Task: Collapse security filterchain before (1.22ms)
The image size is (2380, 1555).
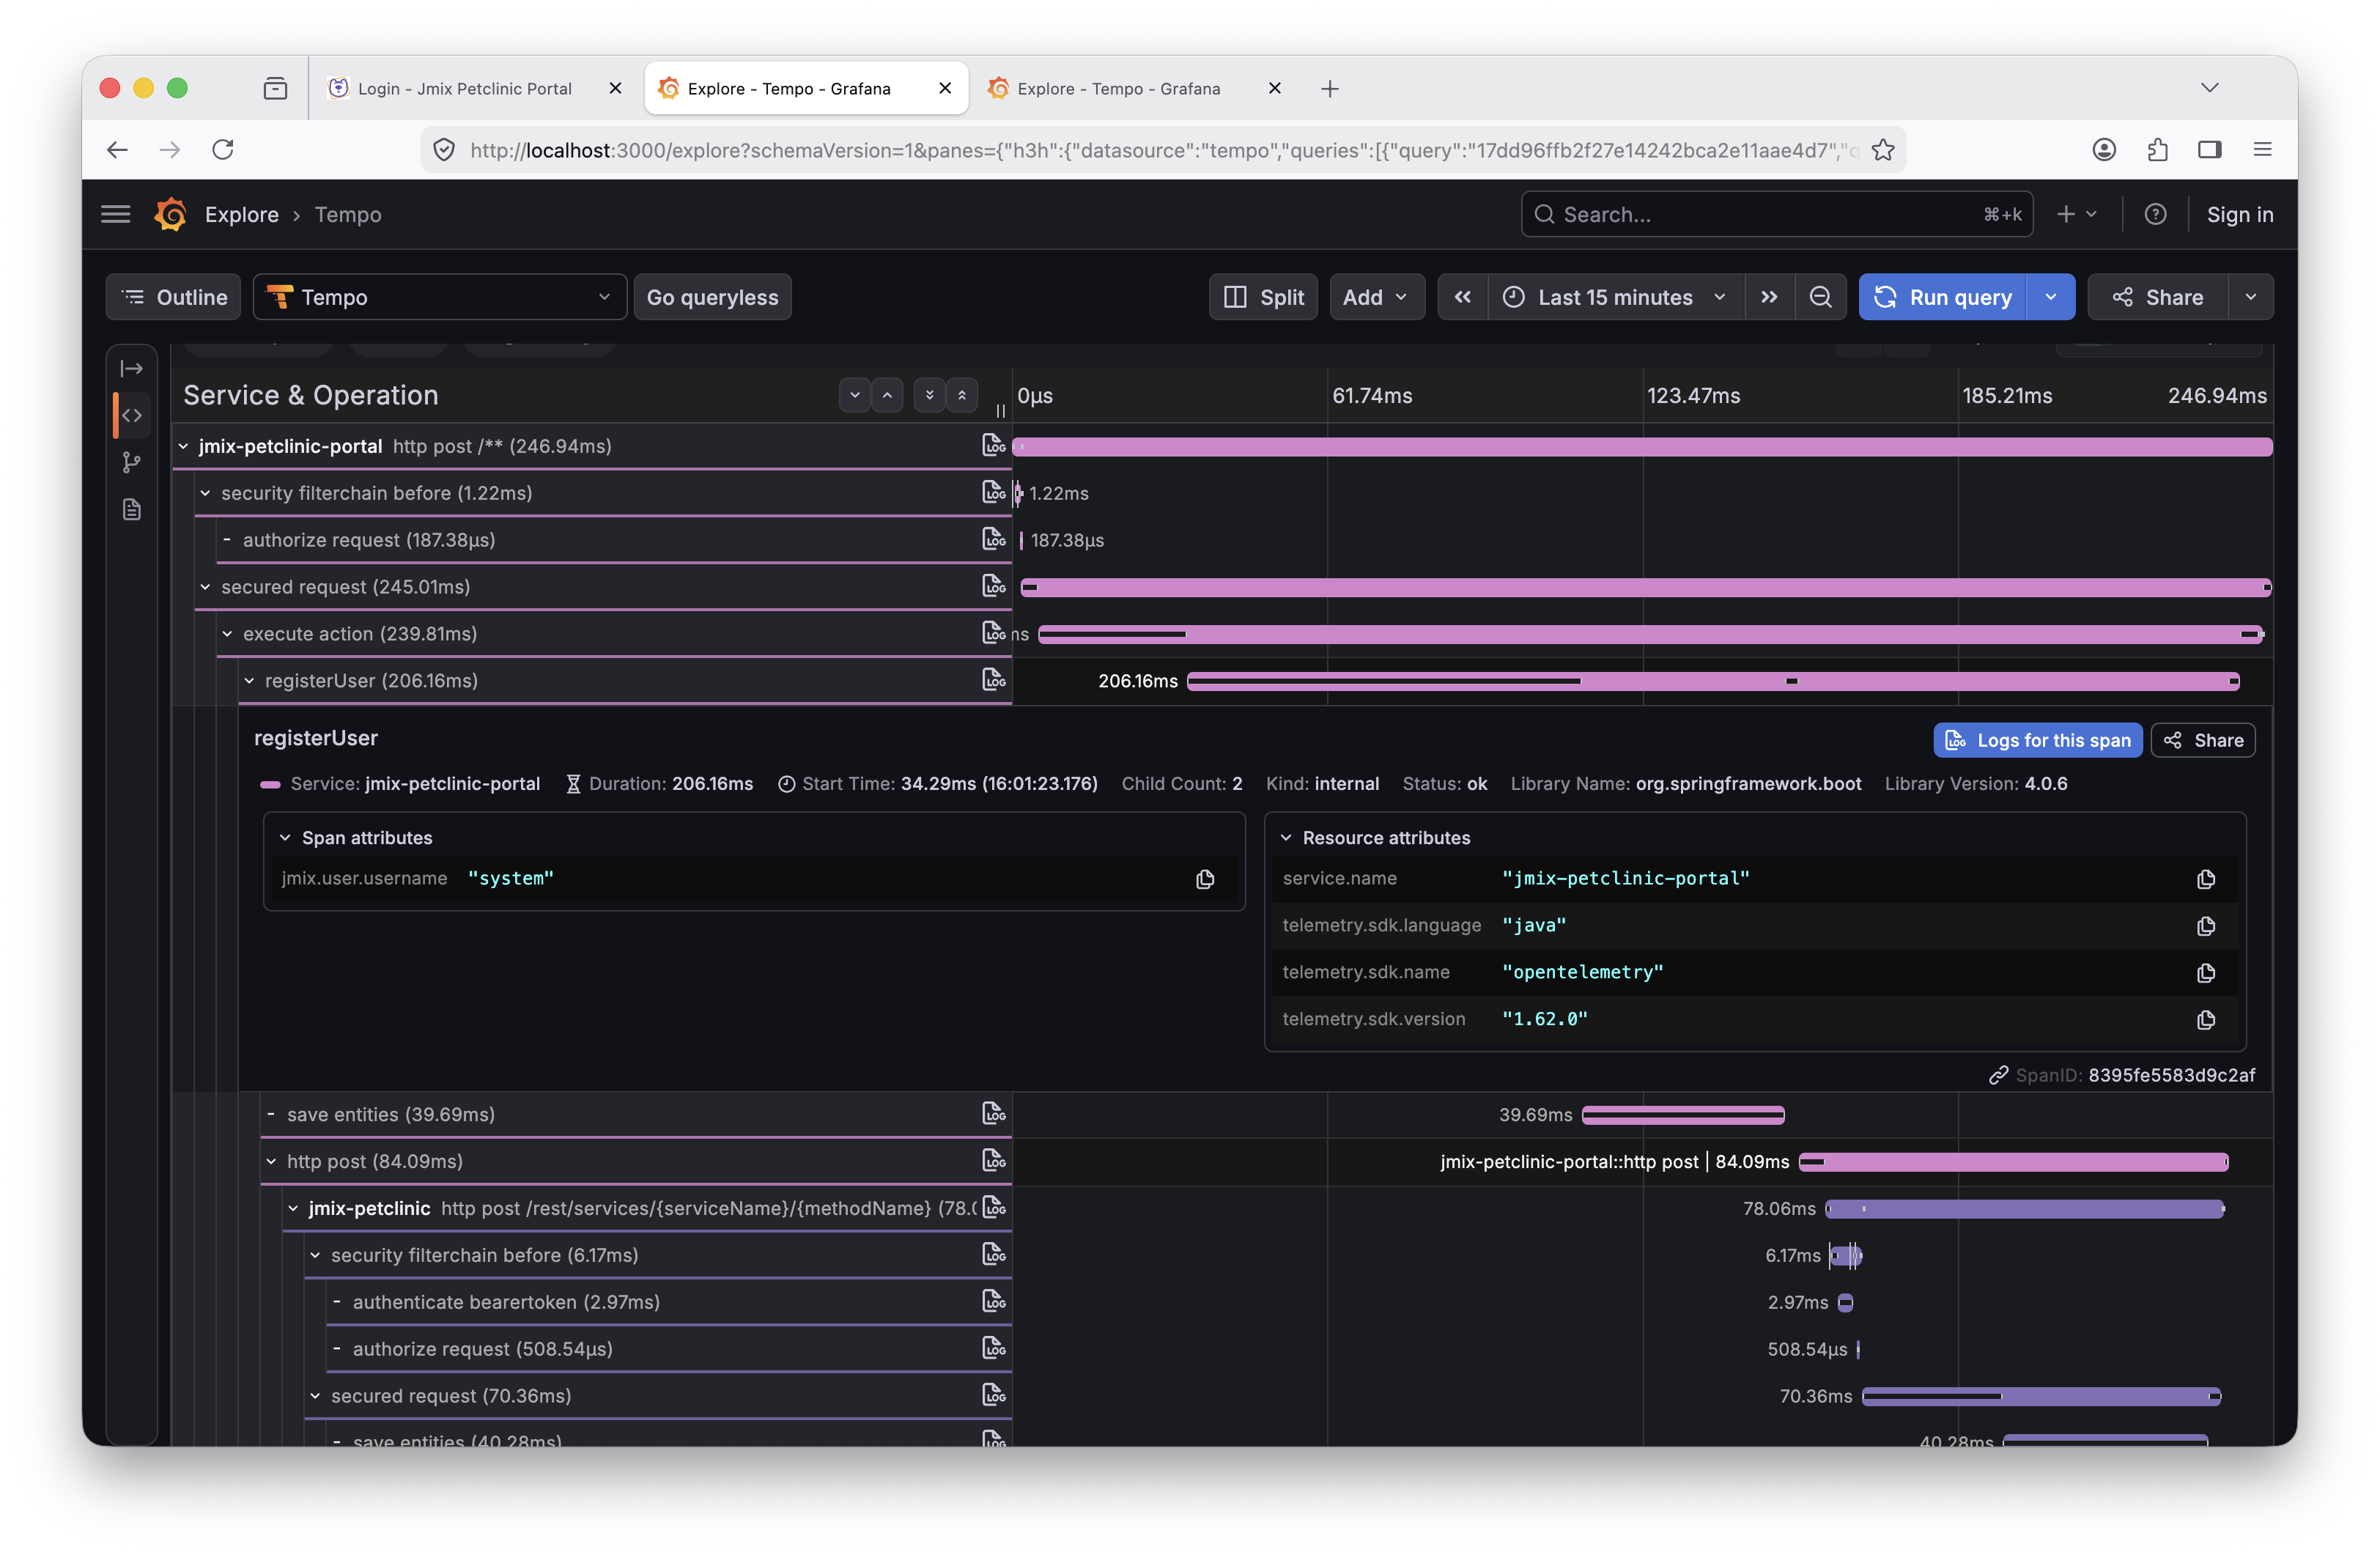Action: pyautogui.click(x=205, y=493)
